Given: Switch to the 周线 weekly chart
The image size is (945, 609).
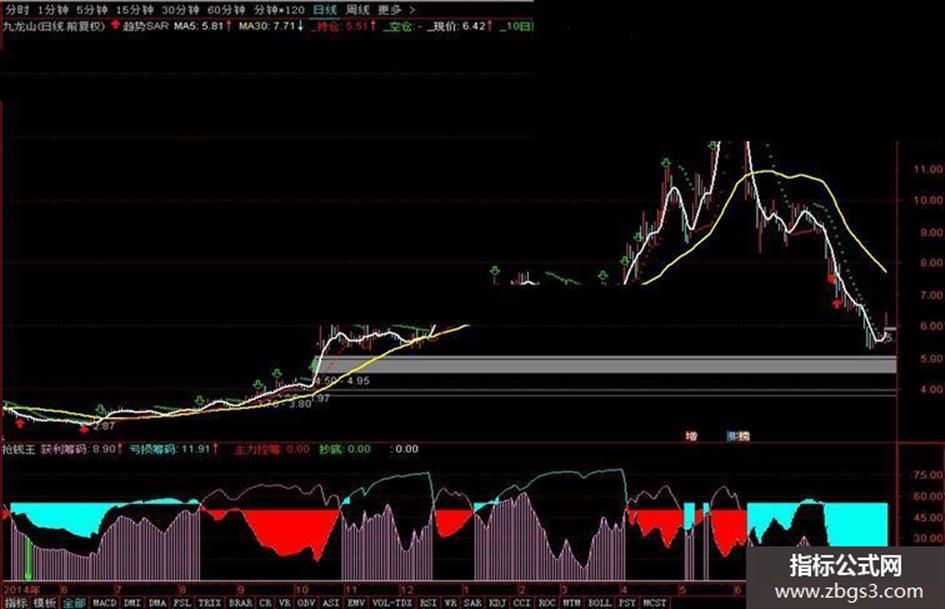Looking at the screenshot, I should click(x=357, y=10).
